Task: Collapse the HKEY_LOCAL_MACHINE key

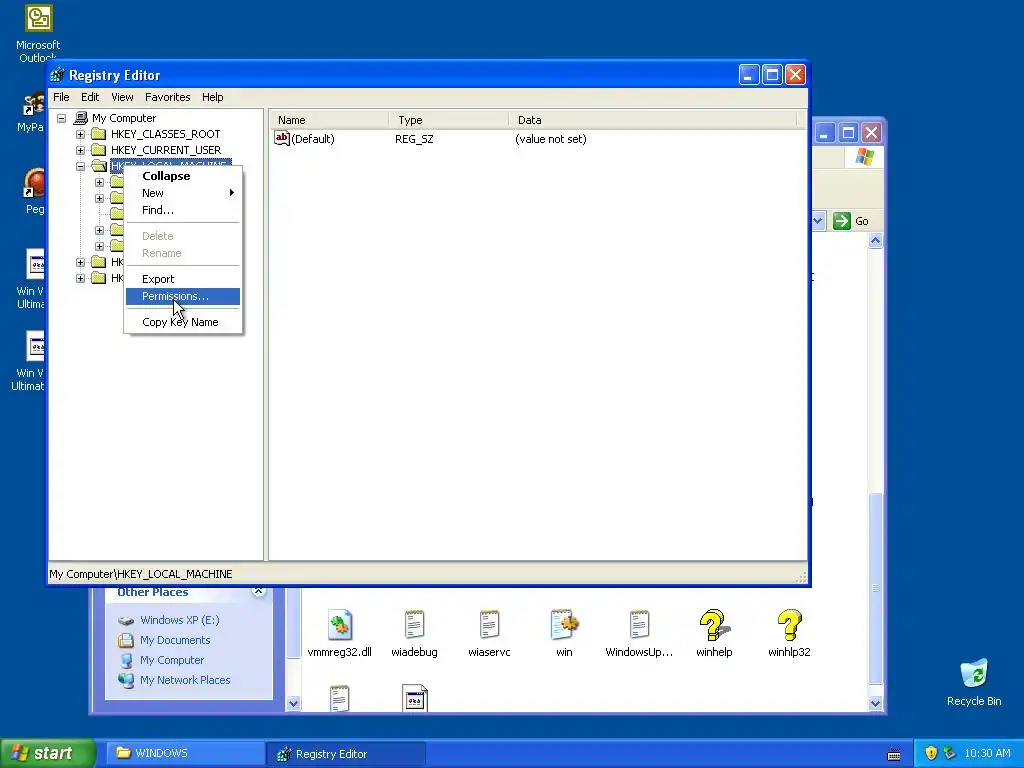Action: (80, 167)
